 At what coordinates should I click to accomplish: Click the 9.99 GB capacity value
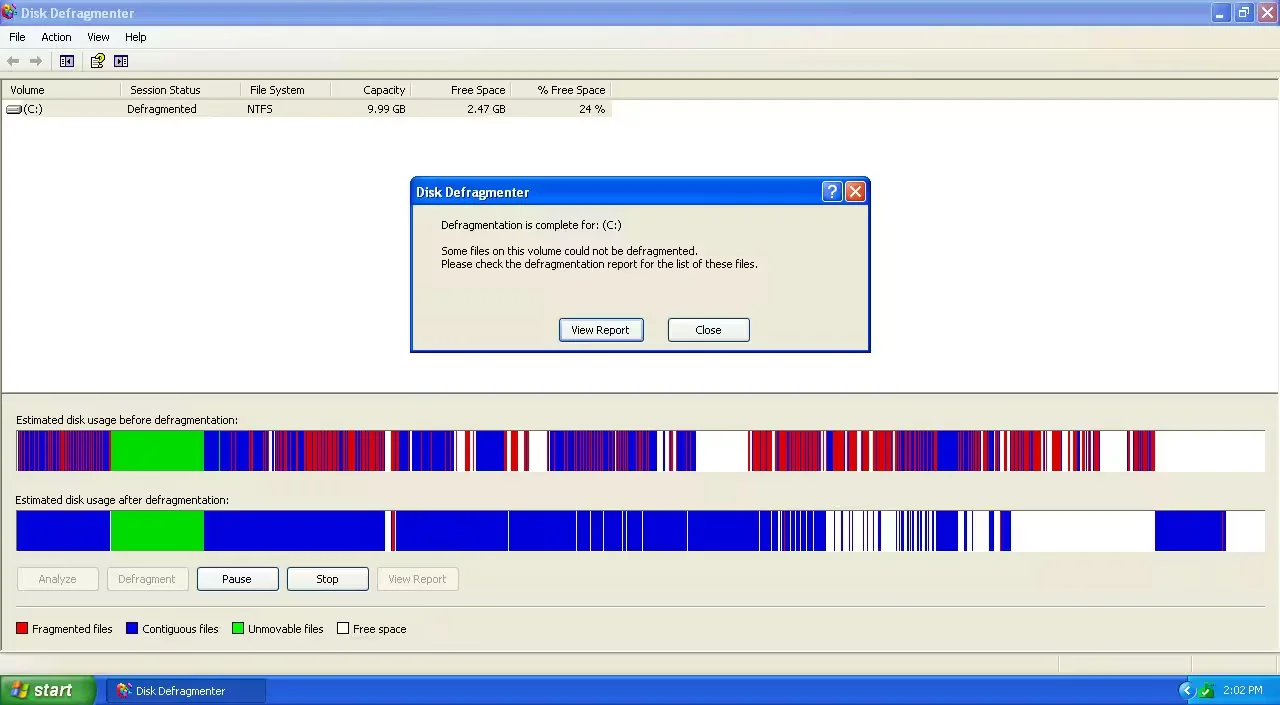click(x=386, y=109)
